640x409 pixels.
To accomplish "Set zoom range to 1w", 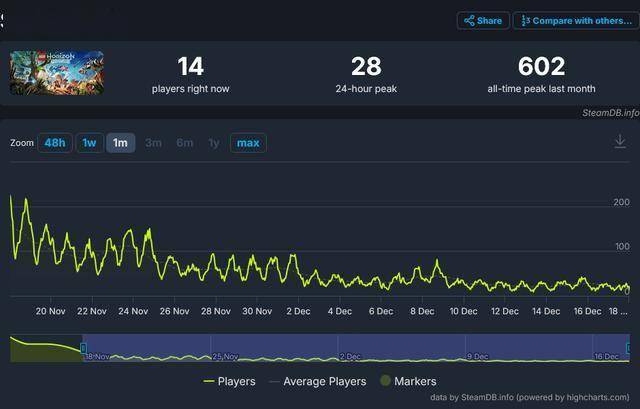I will click(x=89, y=143).
